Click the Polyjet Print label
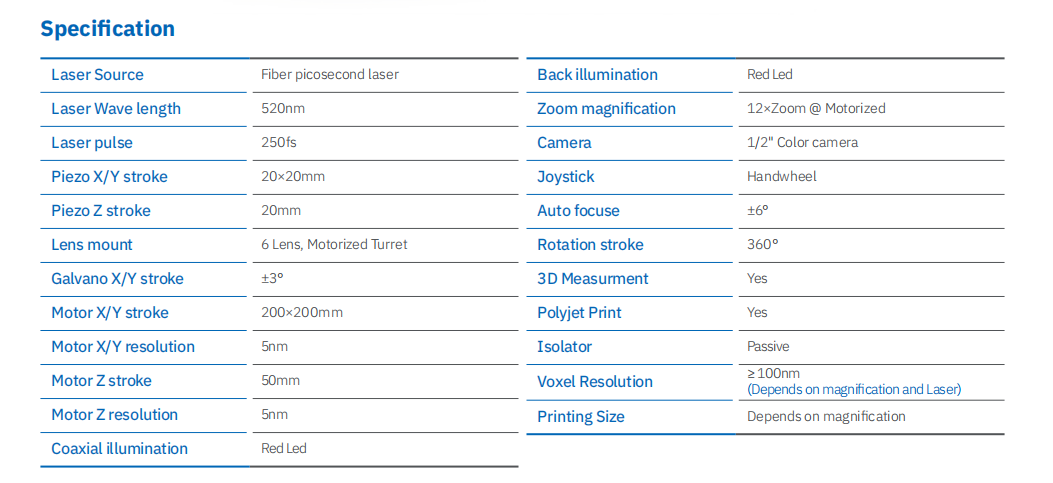Image resolution: width=1053 pixels, height=483 pixels. [x=579, y=313]
